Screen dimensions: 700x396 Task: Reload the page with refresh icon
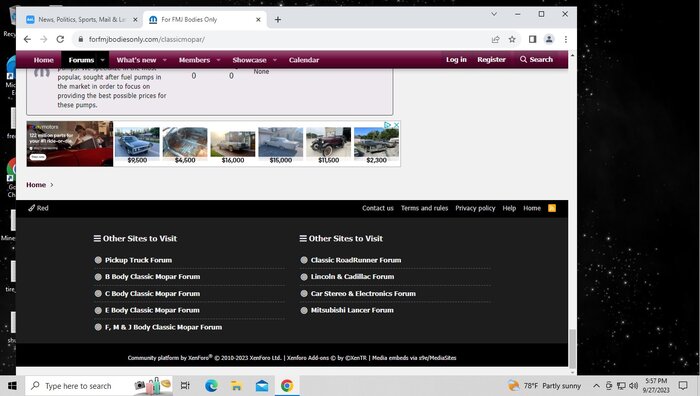click(x=60, y=39)
